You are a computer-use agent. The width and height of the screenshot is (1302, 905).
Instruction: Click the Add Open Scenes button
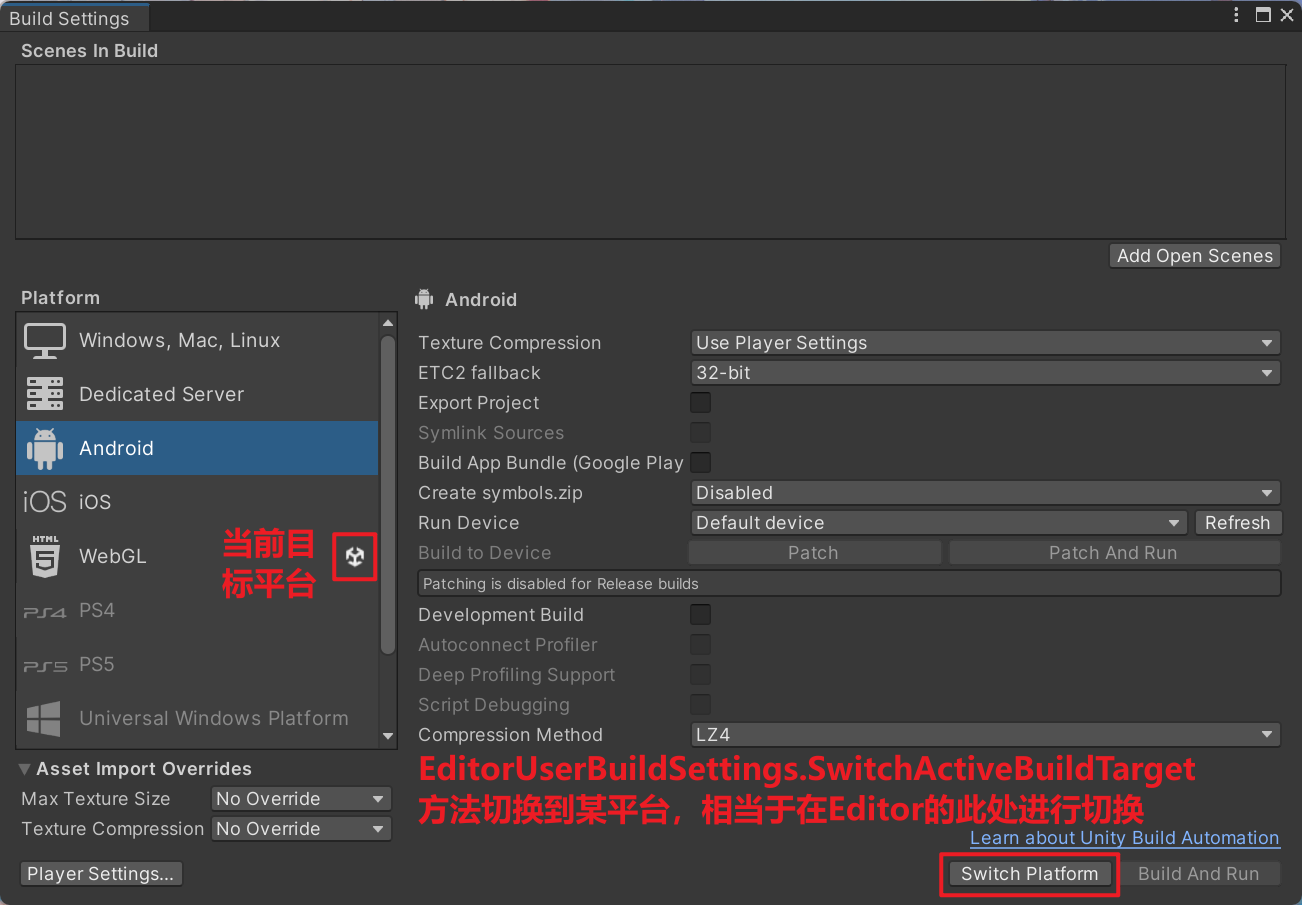pyautogui.click(x=1194, y=256)
